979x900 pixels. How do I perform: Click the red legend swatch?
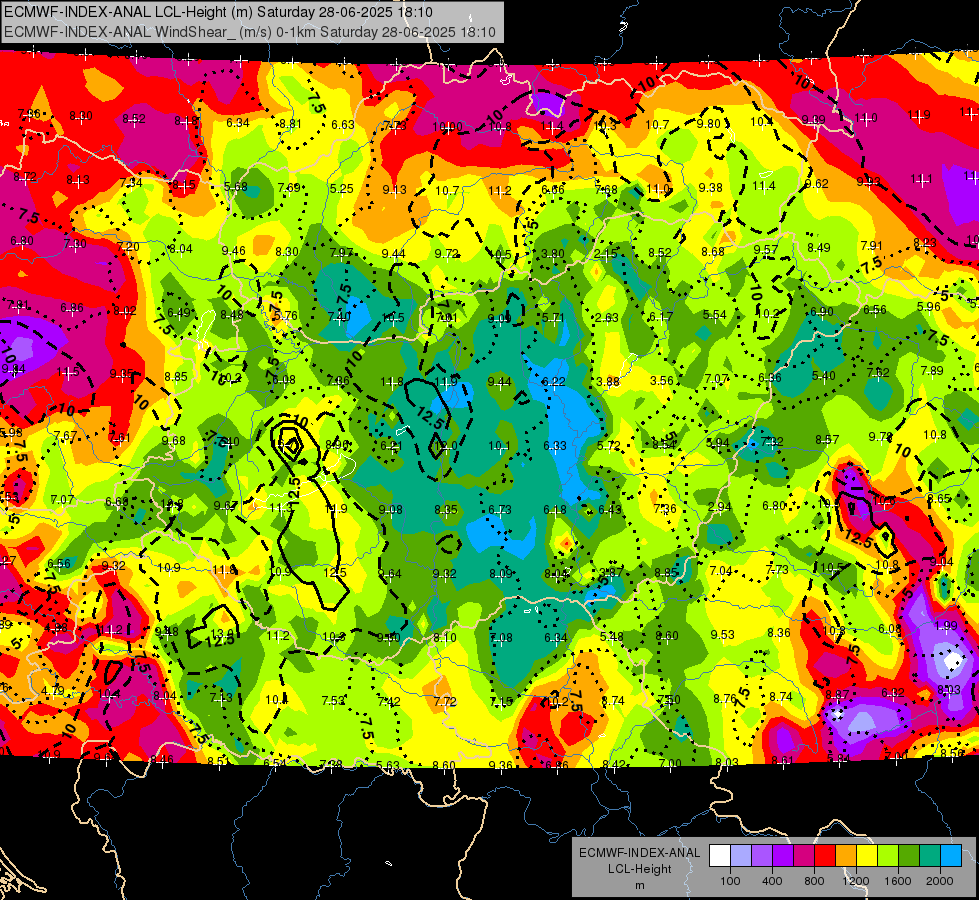tap(825, 856)
